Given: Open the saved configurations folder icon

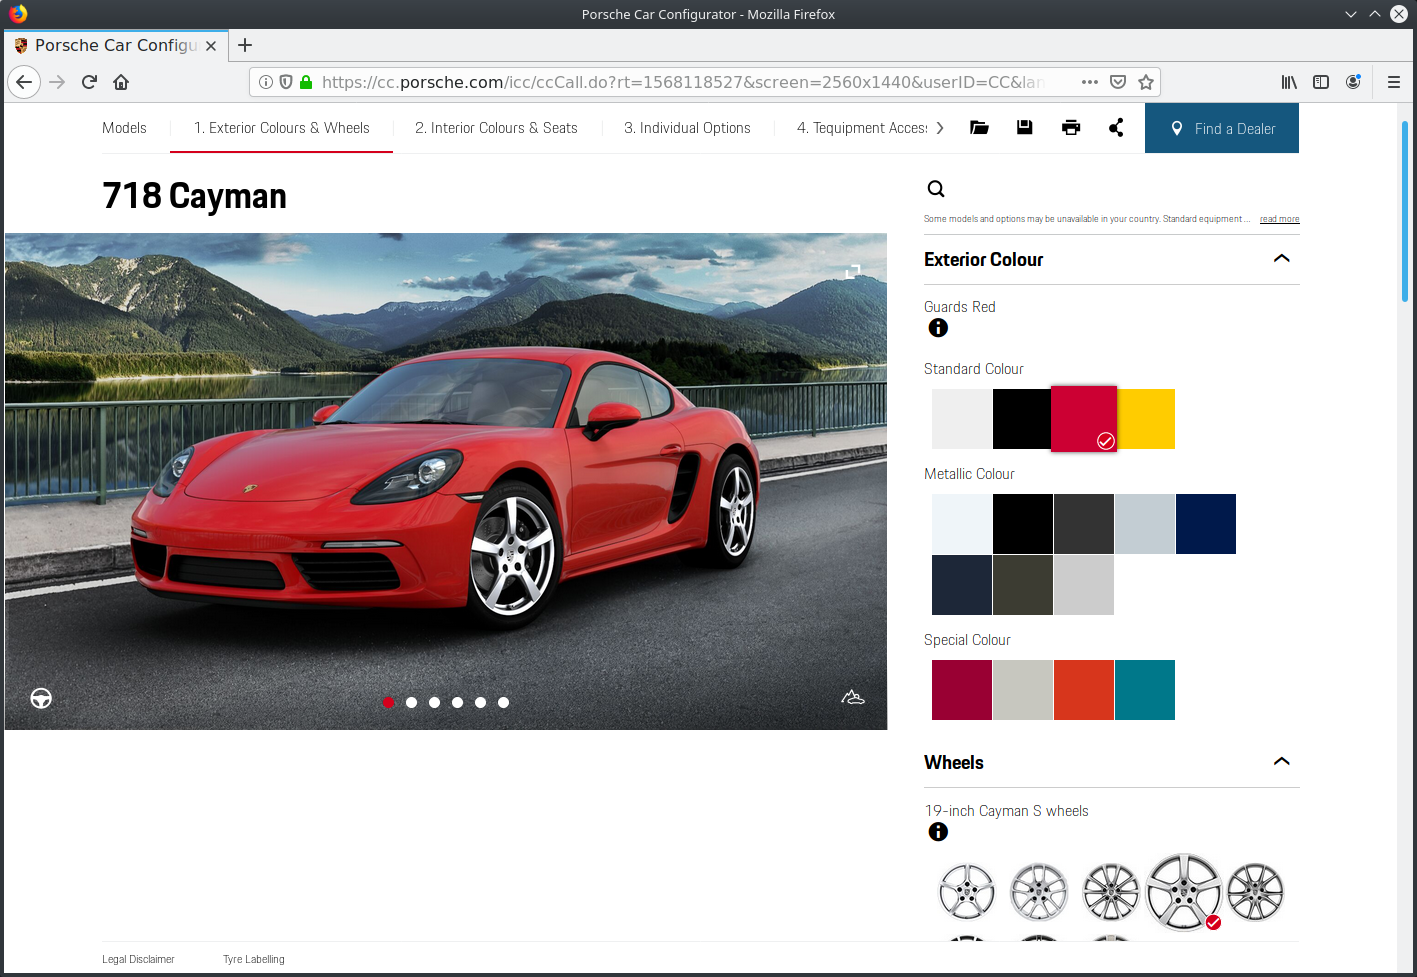Looking at the screenshot, I should (979, 128).
